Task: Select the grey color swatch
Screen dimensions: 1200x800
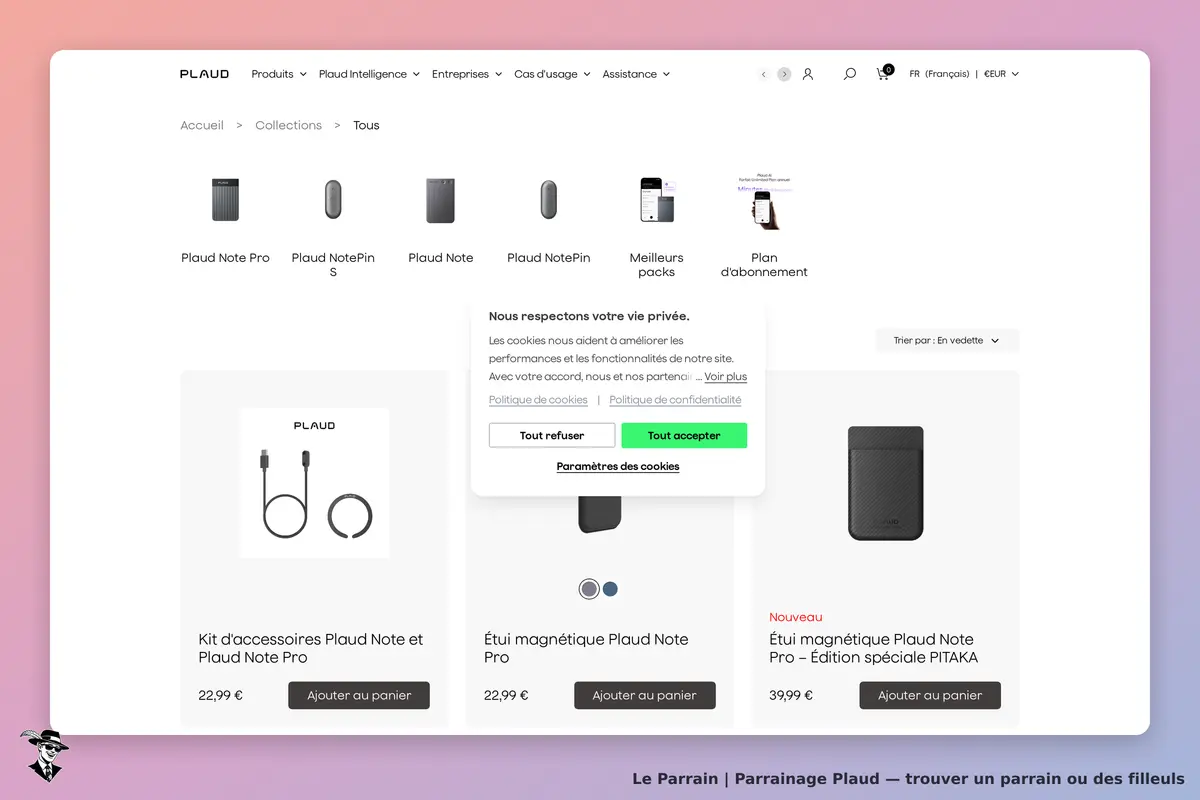Action: pos(589,589)
